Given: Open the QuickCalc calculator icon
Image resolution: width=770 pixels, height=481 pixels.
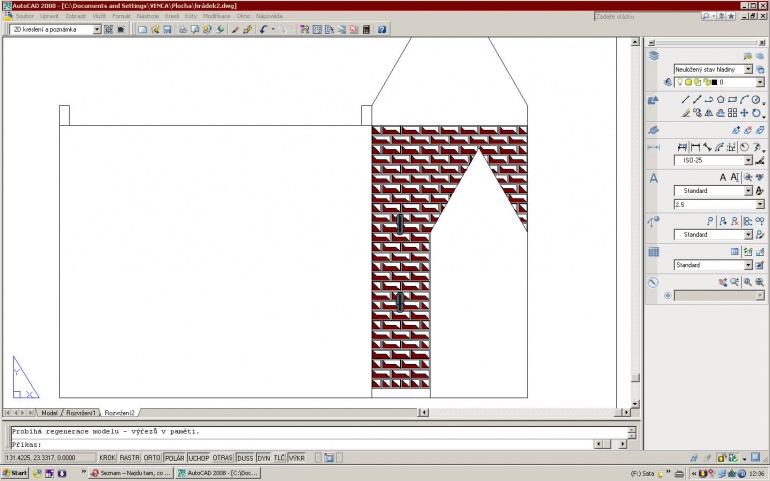Looking at the screenshot, I should (366, 29).
